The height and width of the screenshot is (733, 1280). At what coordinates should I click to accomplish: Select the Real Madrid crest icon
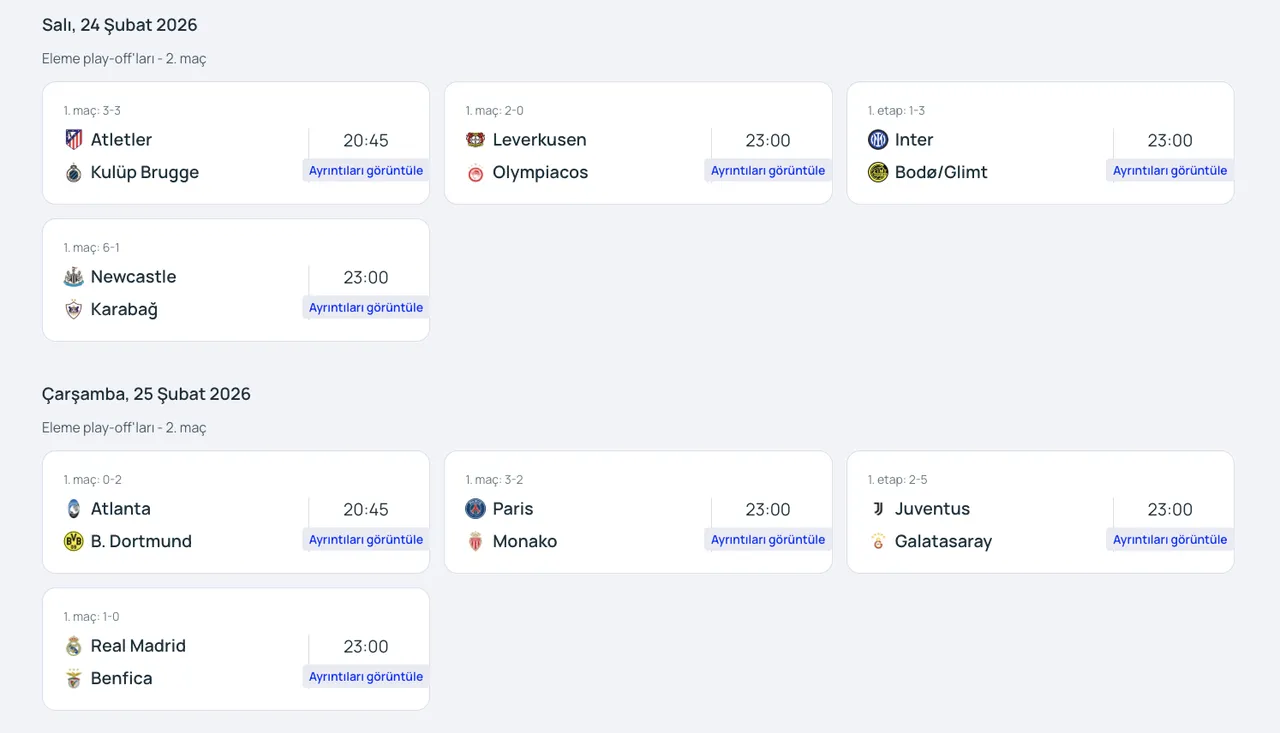pyautogui.click(x=73, y=646)
